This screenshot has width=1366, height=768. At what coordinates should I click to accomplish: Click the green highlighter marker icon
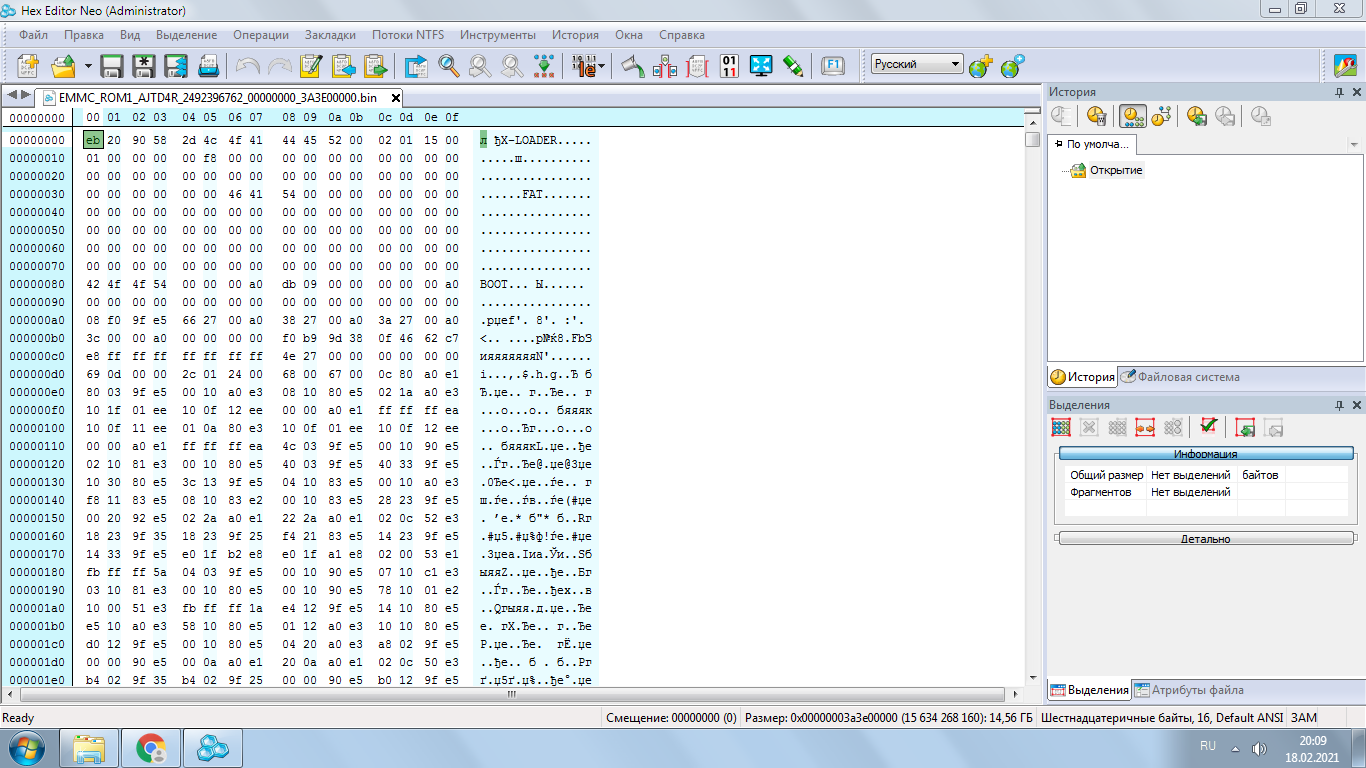click(x=793, y=66)
